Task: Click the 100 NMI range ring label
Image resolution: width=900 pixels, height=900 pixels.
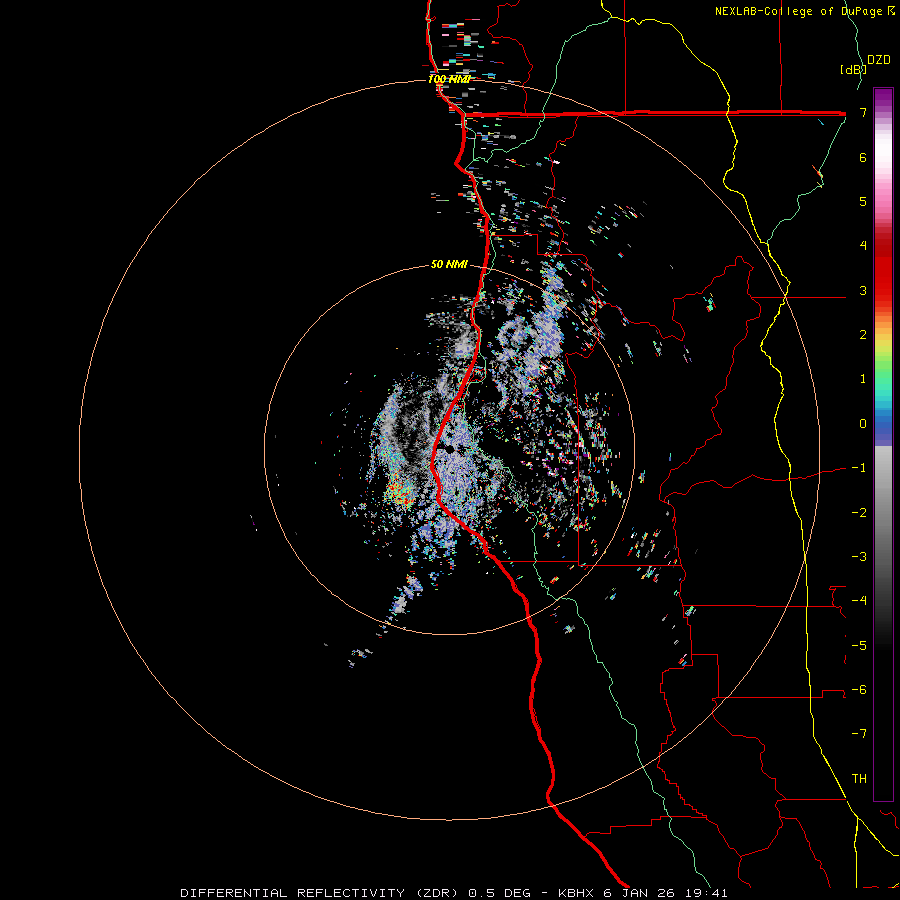Action: pyautogui.click(x=449, y=79)
